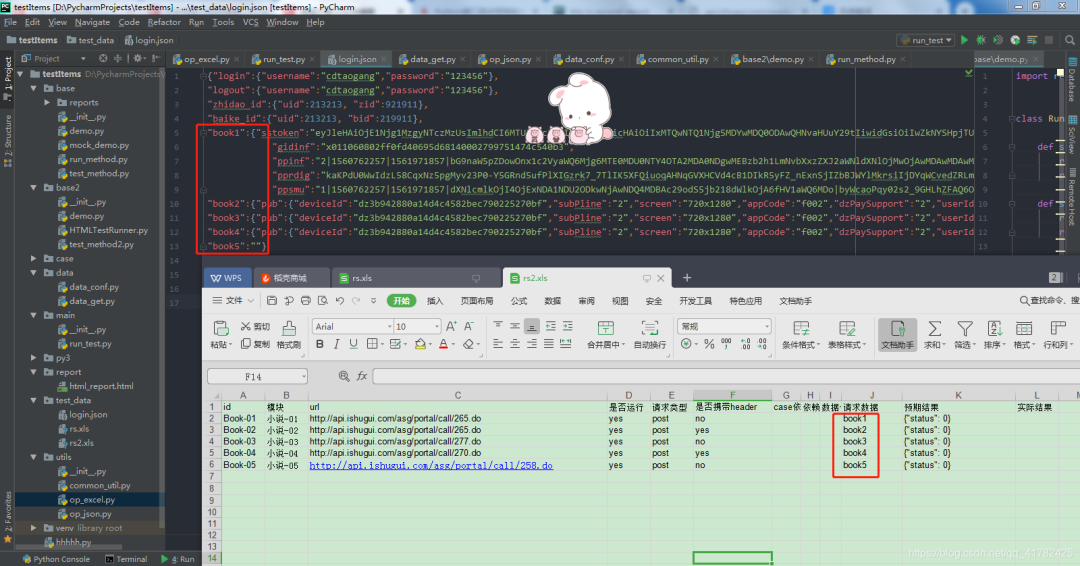The height and width of the screenshot is (566, 1080).
Task: Open the font size 10 dropdown
Action: tap(437, 326)
